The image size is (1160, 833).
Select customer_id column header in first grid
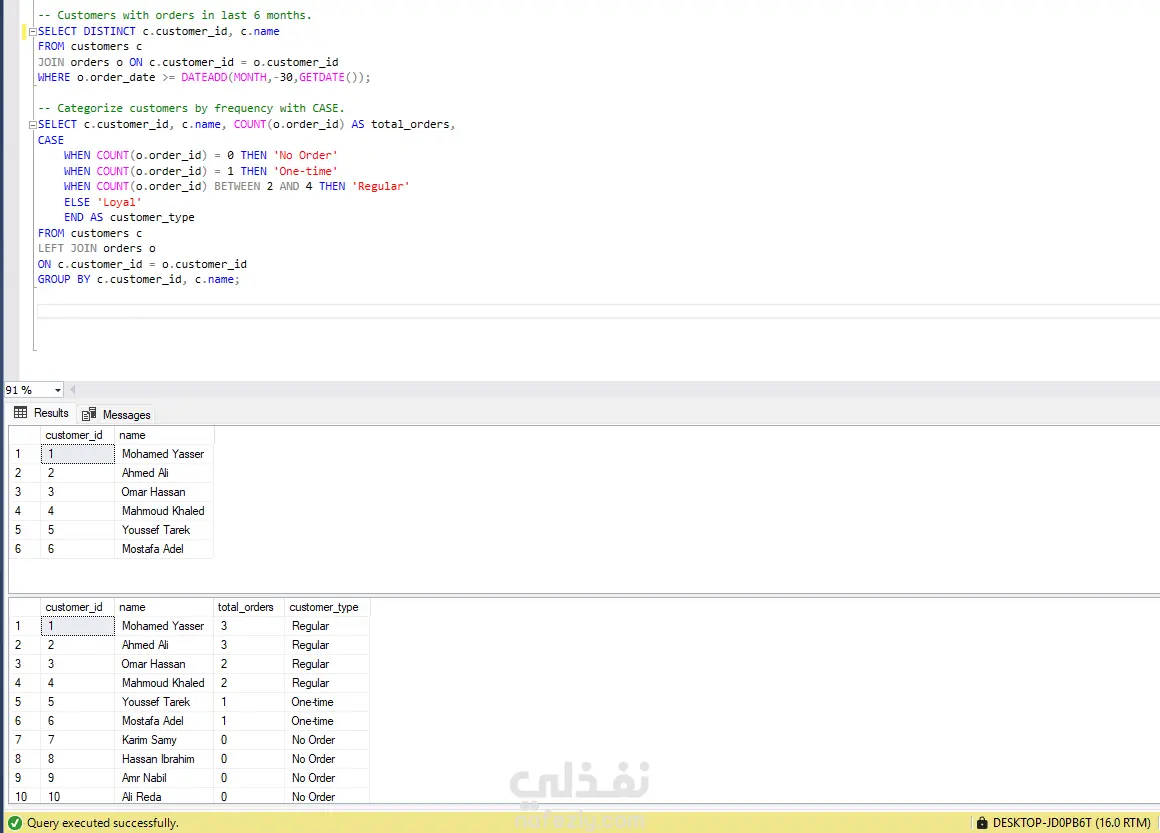click(77, 435)
